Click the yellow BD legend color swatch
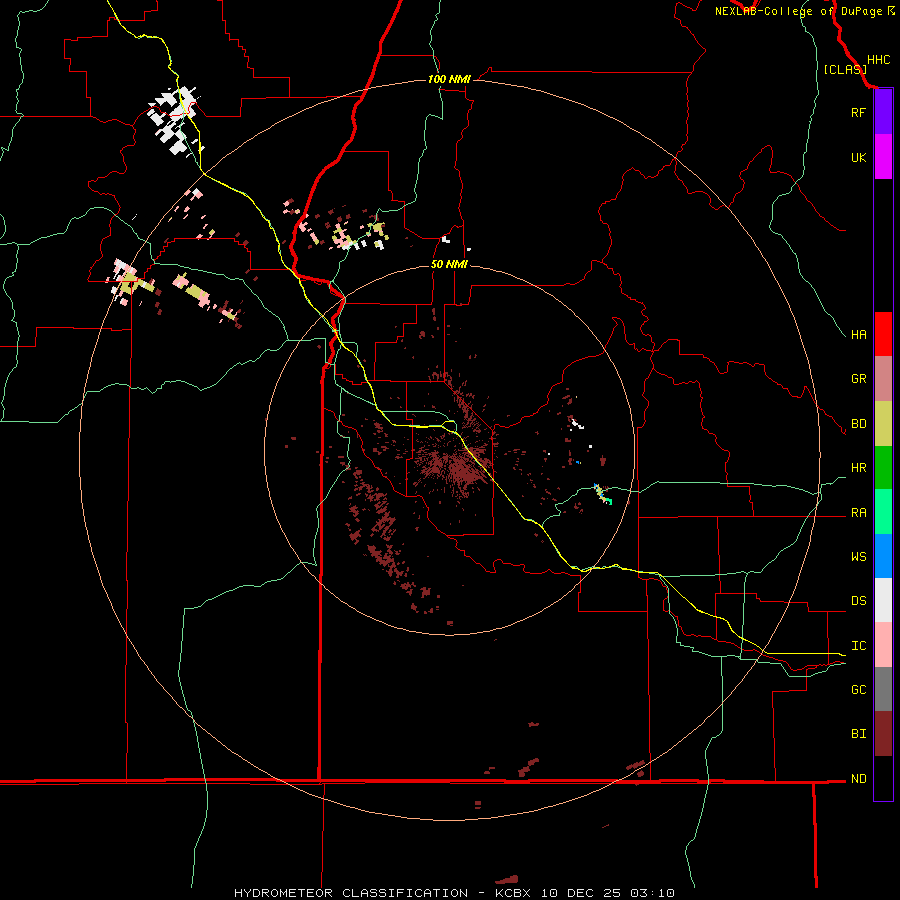This screenshot has width=900, height=900. point(883,424)
